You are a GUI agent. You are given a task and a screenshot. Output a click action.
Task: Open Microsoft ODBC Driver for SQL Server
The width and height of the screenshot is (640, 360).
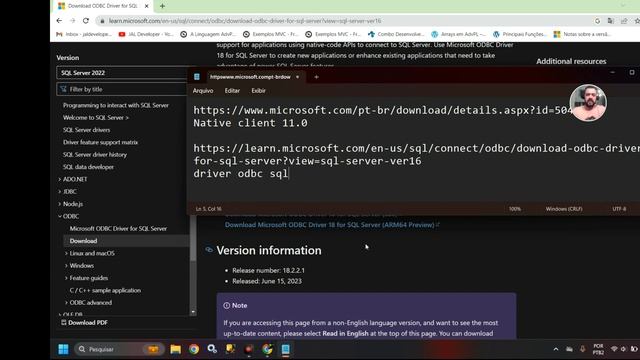coord(118,229)
